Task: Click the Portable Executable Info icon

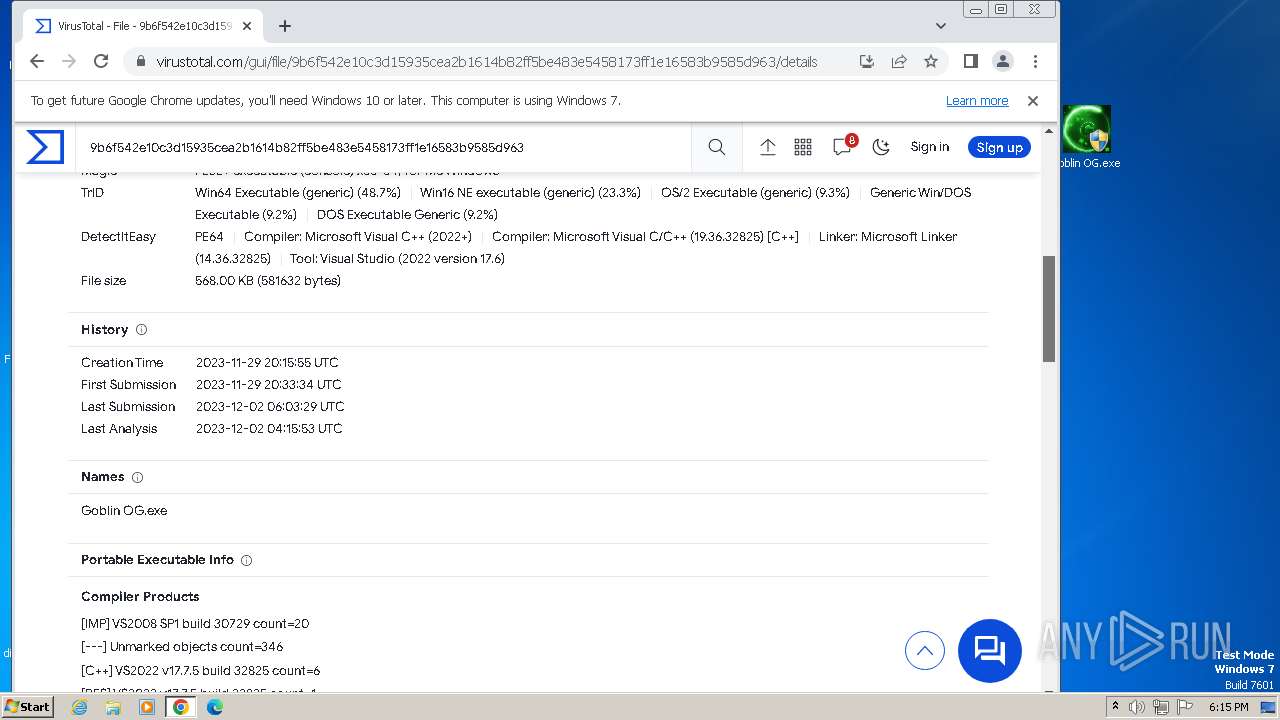Action: (246, 560)
